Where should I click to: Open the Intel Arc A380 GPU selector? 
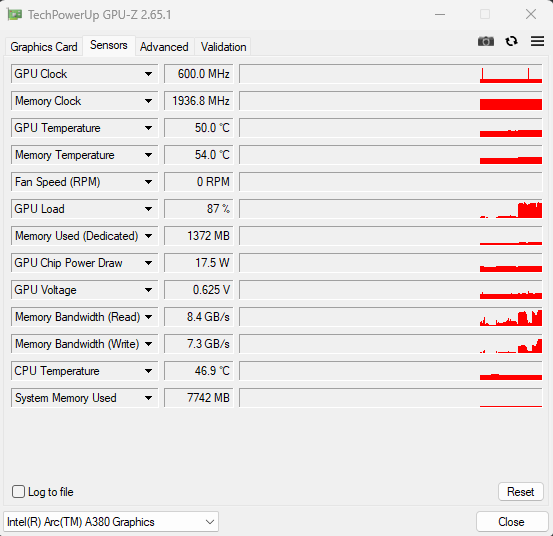(x=111, y=522)
